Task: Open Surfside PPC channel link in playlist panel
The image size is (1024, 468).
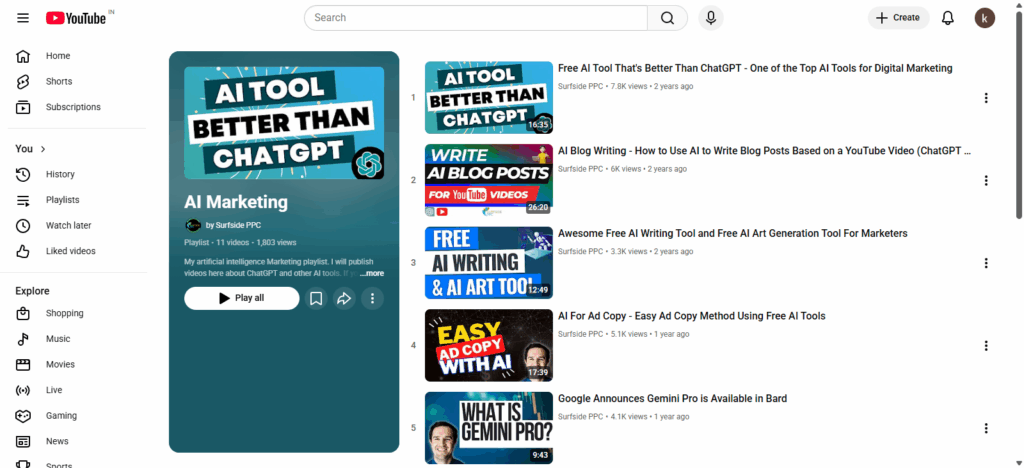Action: click(232, 225)
